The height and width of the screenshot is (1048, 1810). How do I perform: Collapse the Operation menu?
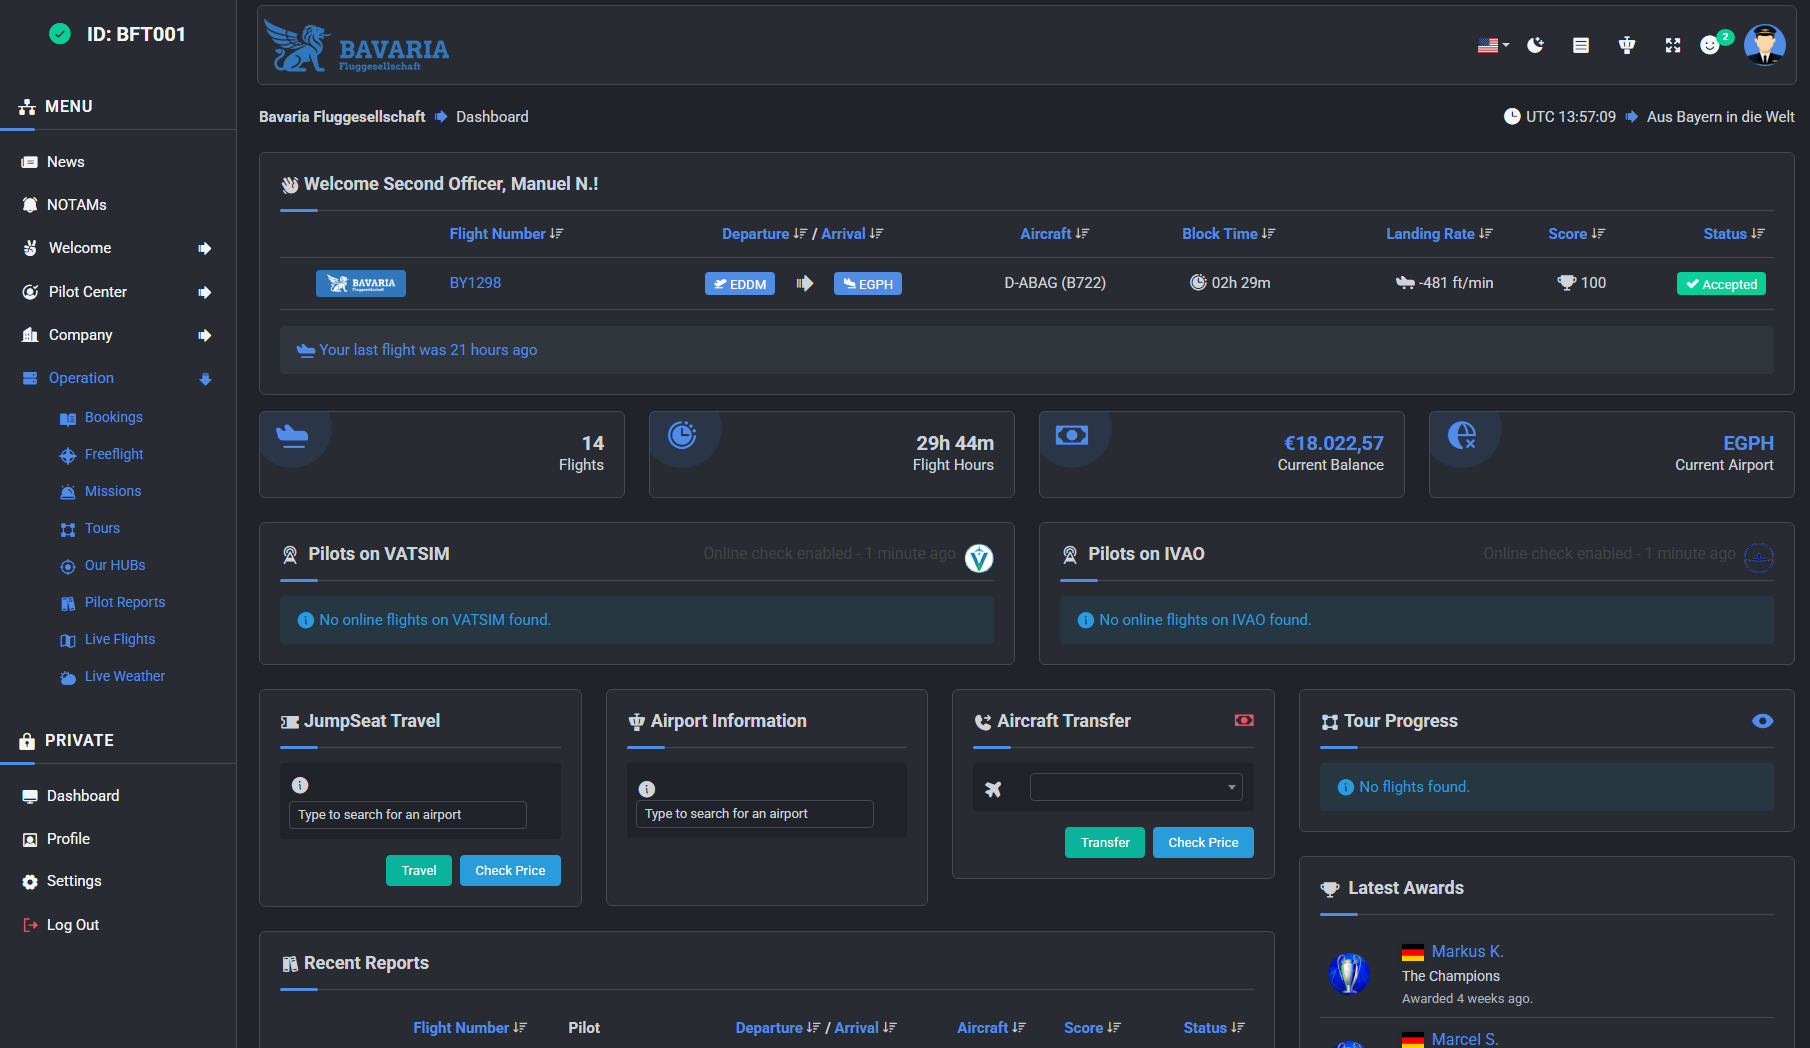point(118,378)
